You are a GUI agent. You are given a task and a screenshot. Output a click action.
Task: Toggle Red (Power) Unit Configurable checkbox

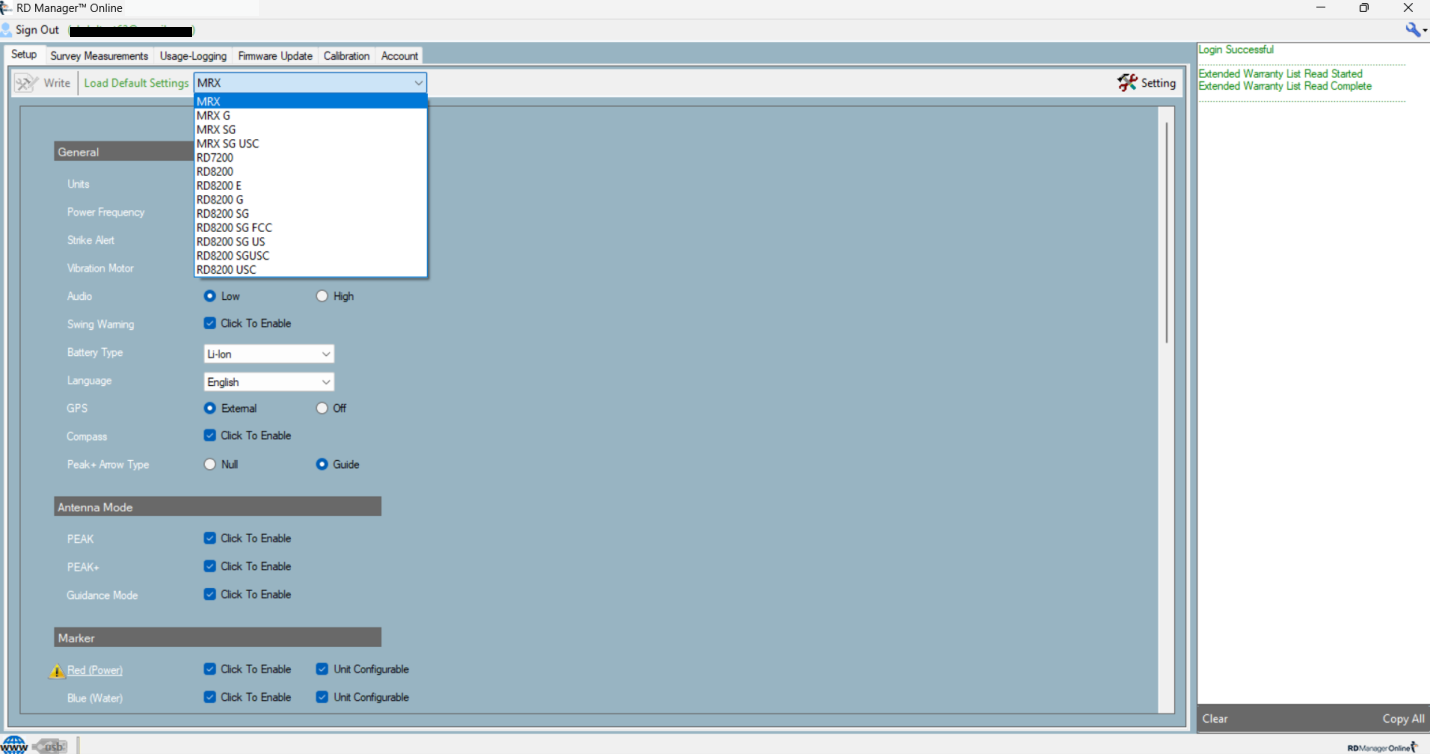click(x=322, y=669)
